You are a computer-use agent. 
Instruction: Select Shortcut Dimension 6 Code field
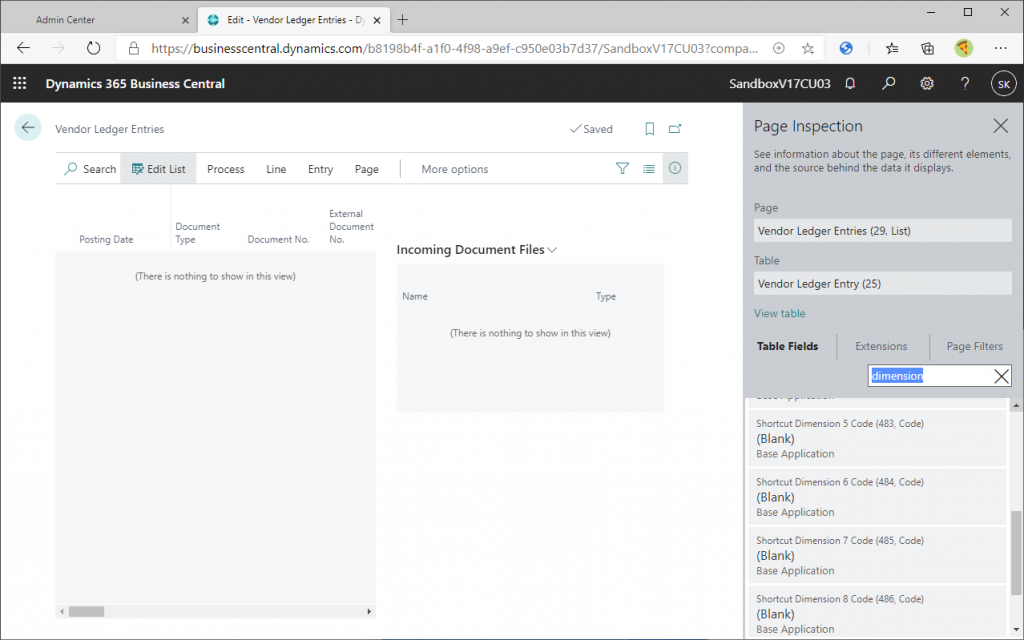876,497
